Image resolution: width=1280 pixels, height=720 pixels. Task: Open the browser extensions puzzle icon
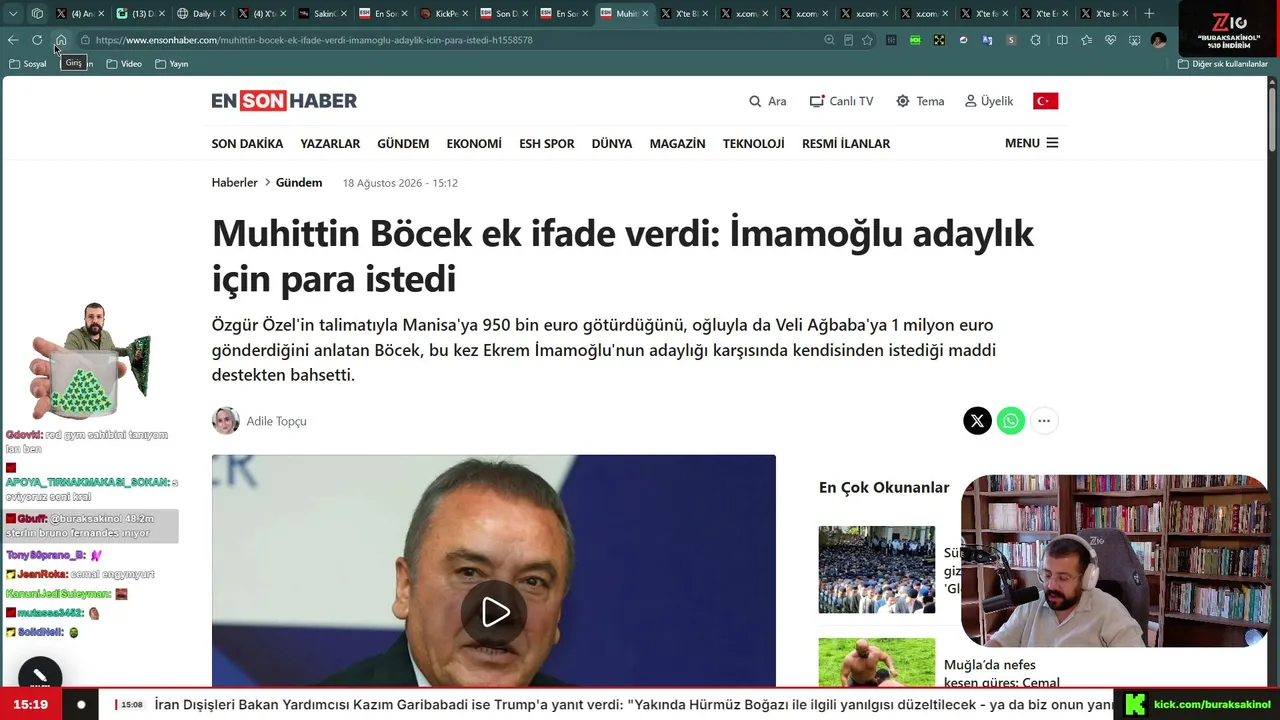point(1035,40)
